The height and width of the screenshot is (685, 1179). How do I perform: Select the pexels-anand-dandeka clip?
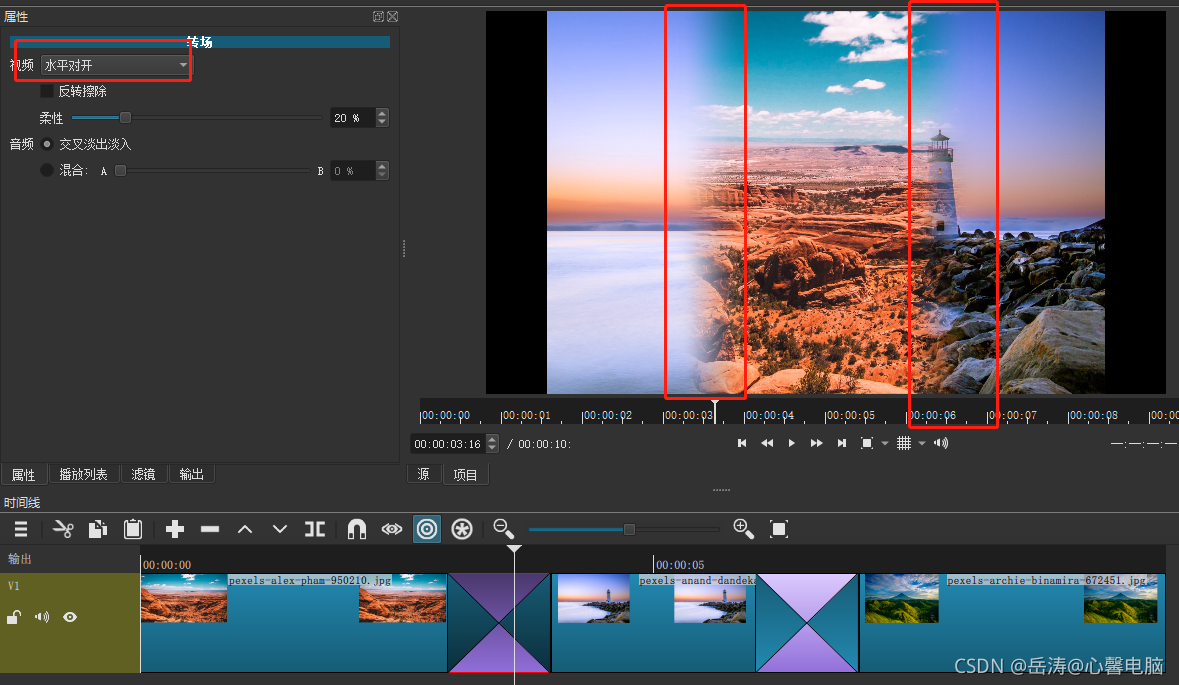[653, 623]
